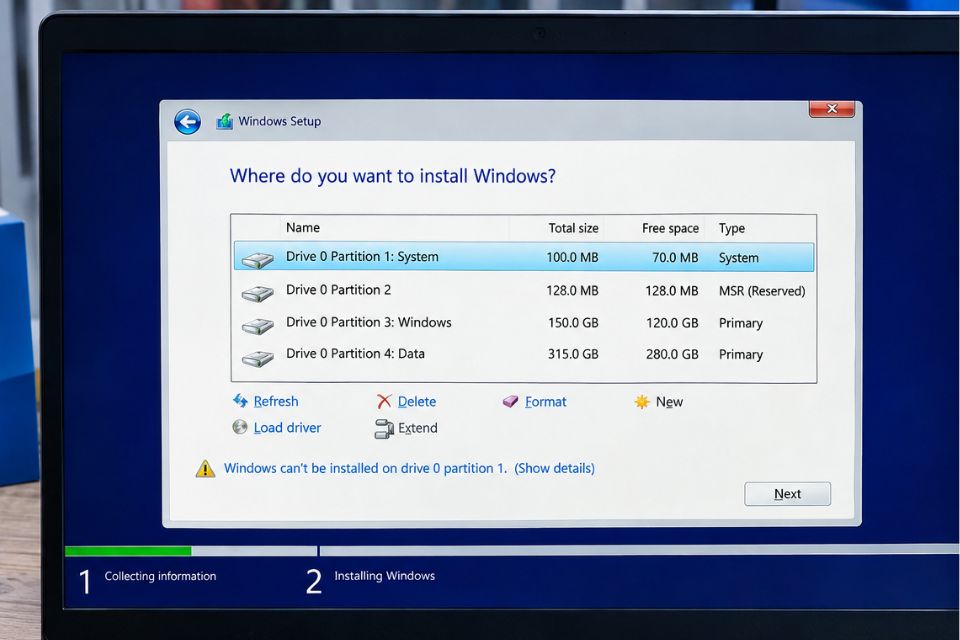
Task: Click the 100.0 MB total size cell
Action: (572, 257)
